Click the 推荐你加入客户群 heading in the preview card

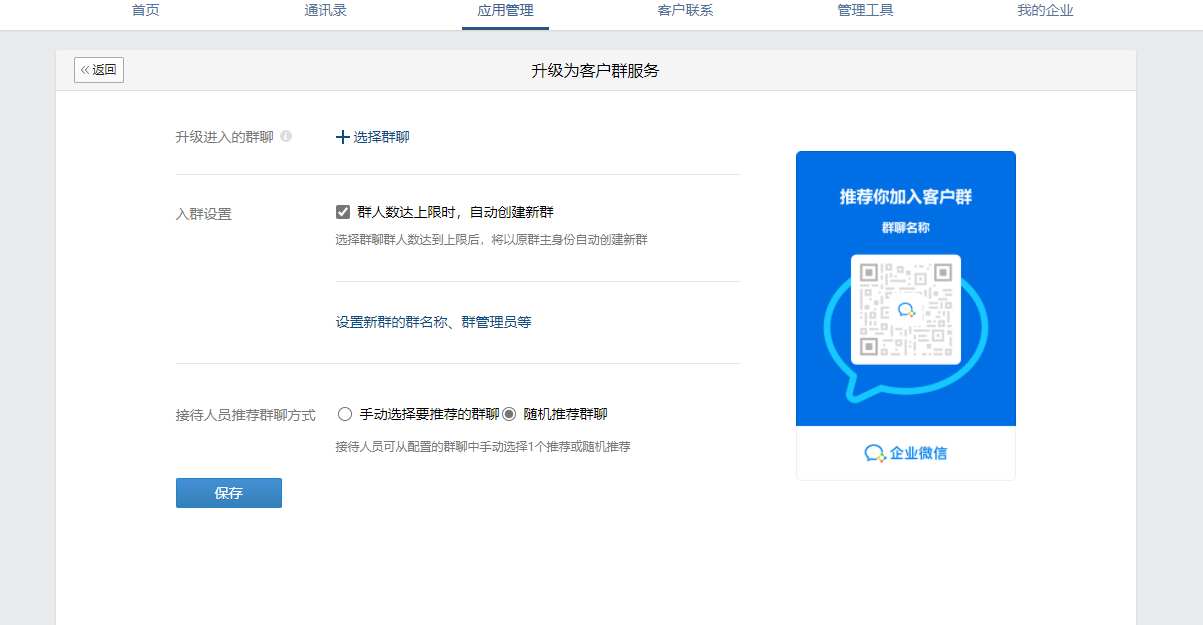tap(906, 196)
